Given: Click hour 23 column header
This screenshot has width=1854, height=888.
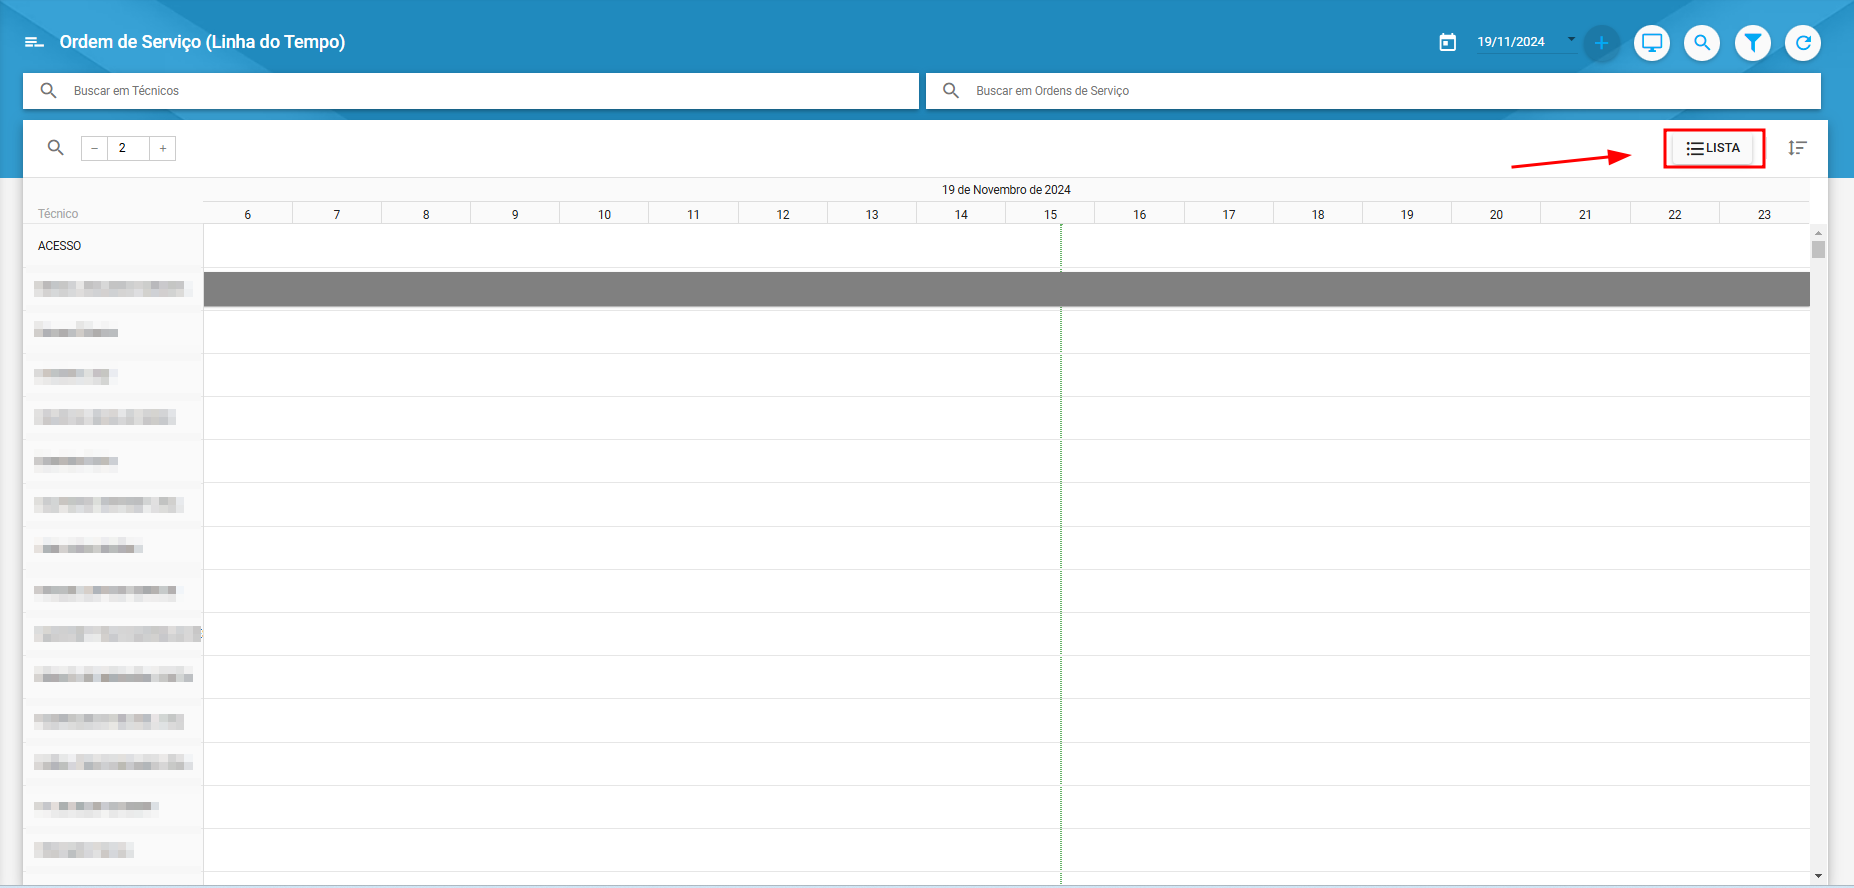Looking at the screenshot, I should (x=1764, y=214).
